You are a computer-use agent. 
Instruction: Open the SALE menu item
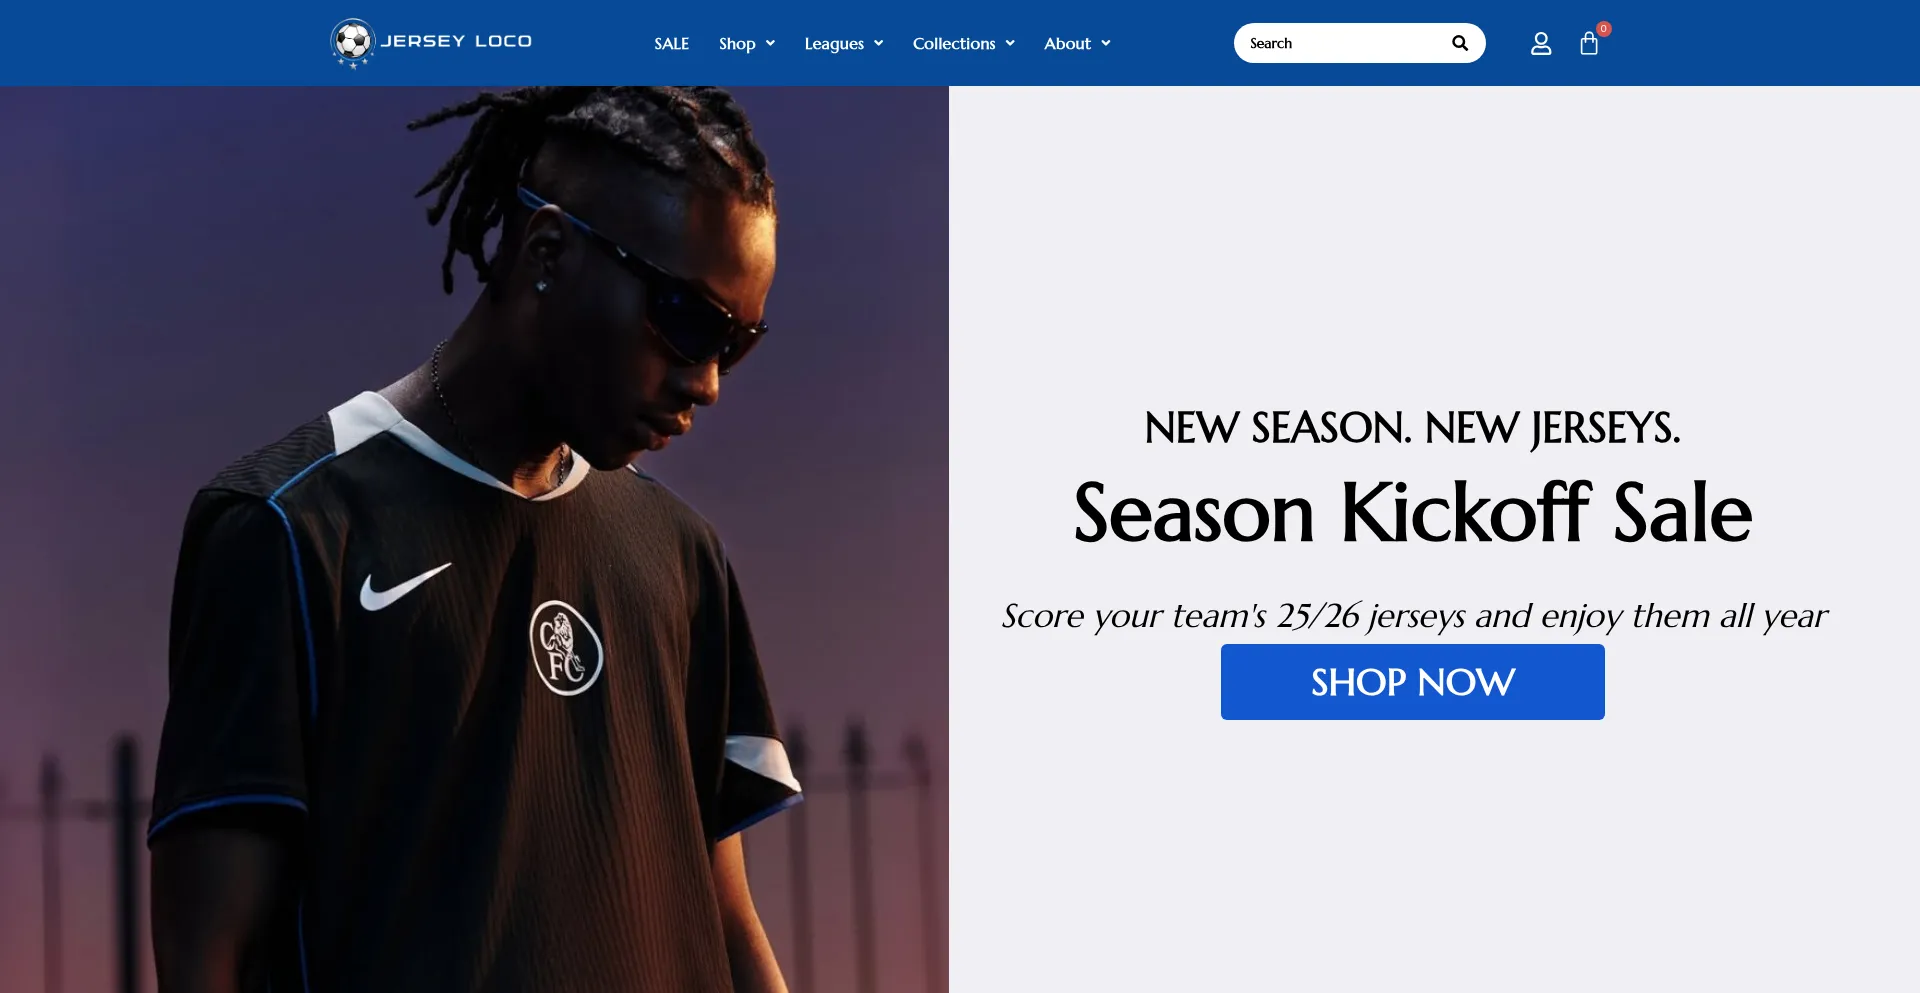(672, 43)
